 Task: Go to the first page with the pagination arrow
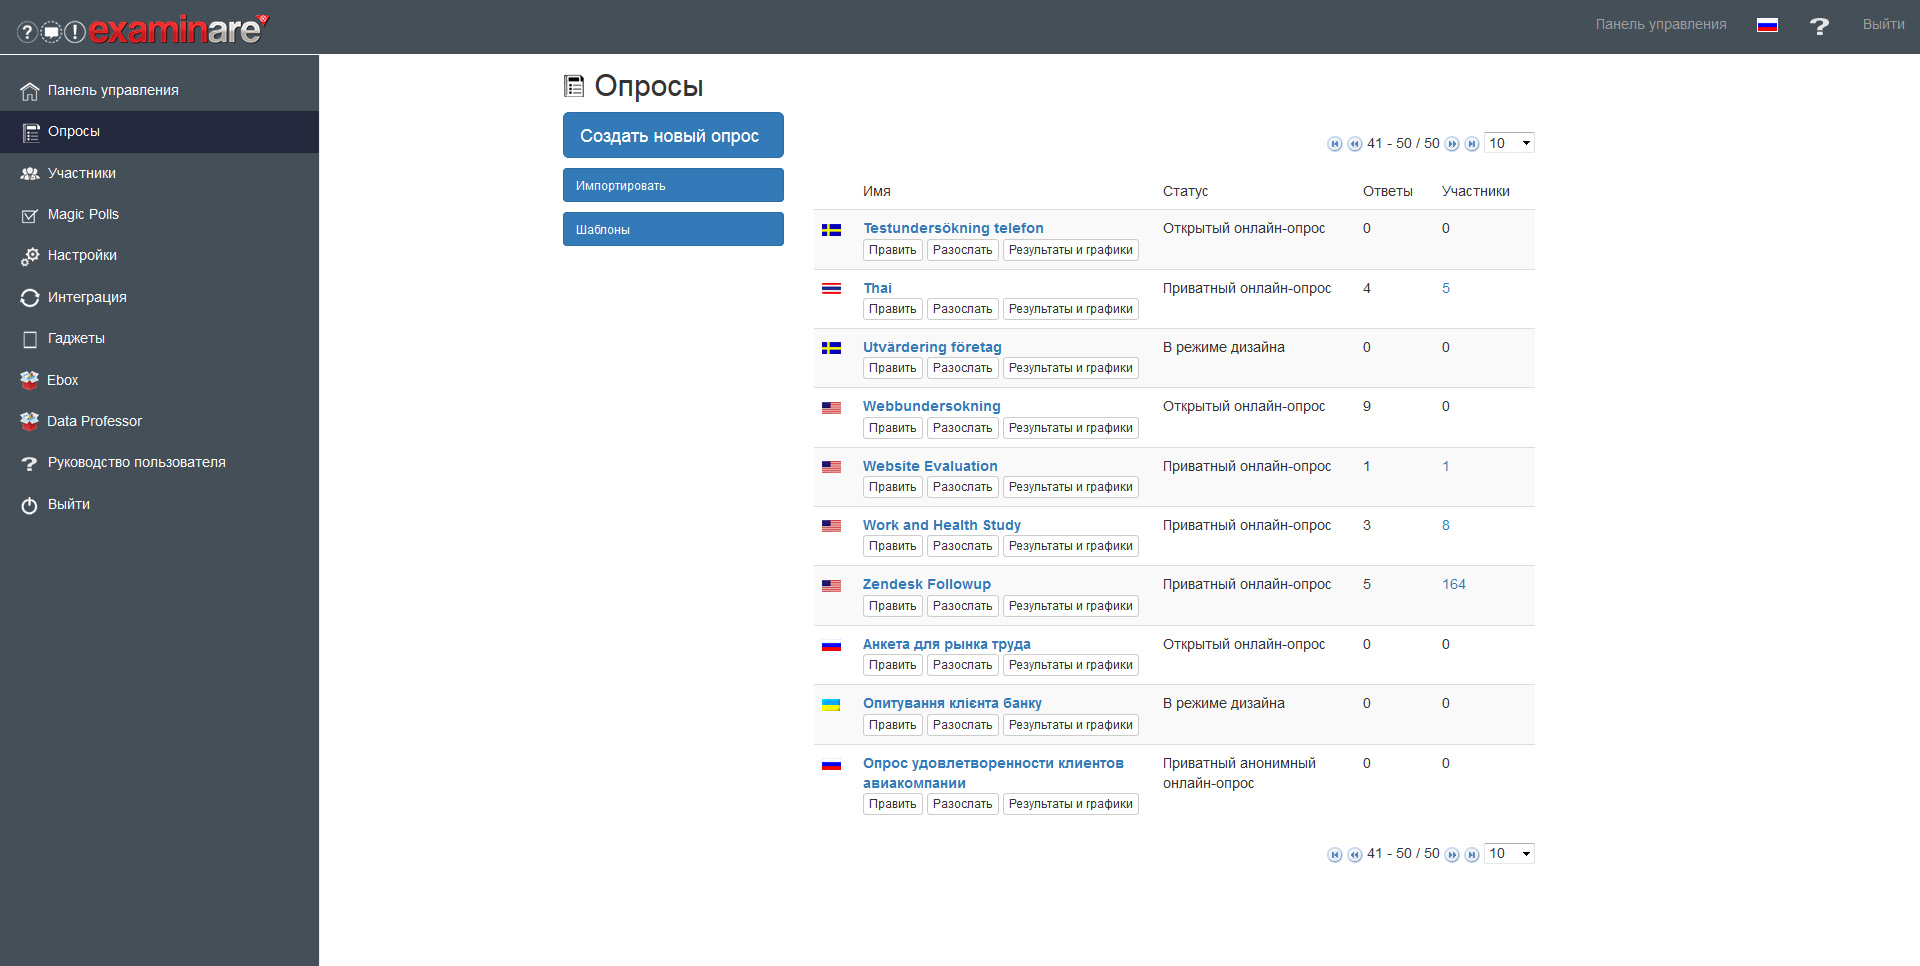pos(1334,144)
